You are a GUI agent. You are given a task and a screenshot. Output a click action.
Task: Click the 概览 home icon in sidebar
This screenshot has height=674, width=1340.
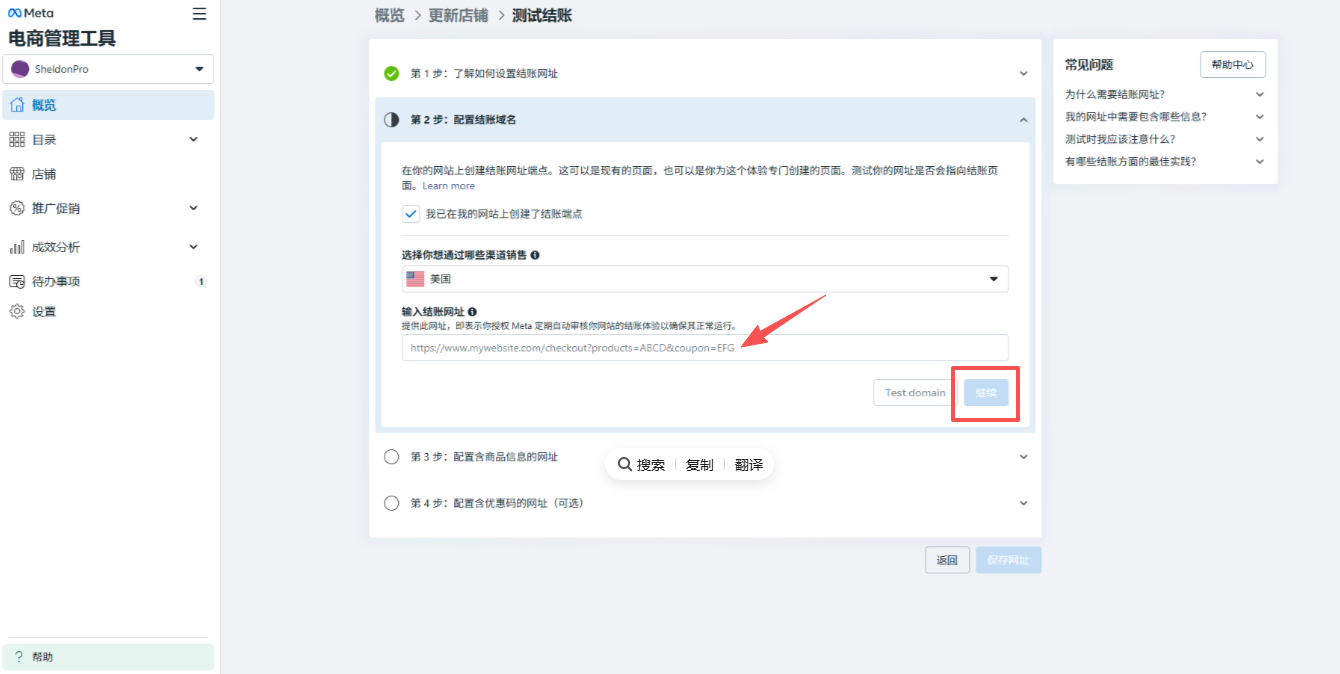[x=17, y=105]
